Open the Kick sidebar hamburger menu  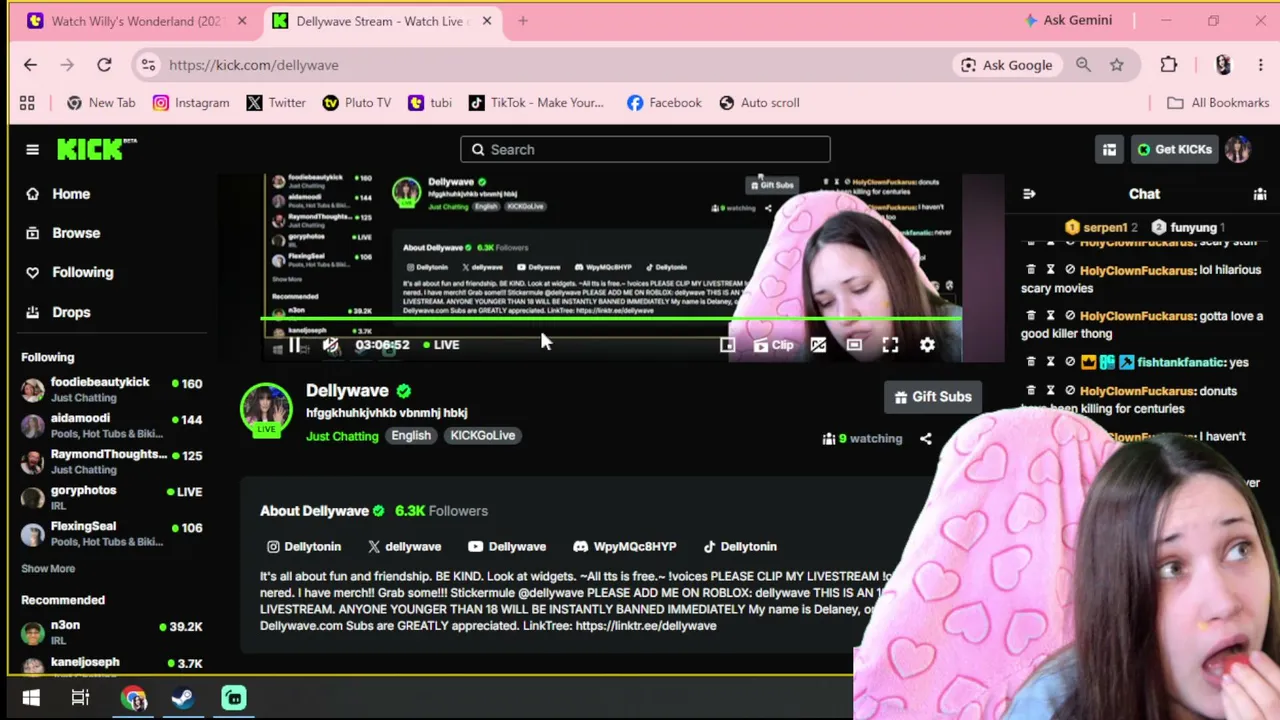coord(32,150)
